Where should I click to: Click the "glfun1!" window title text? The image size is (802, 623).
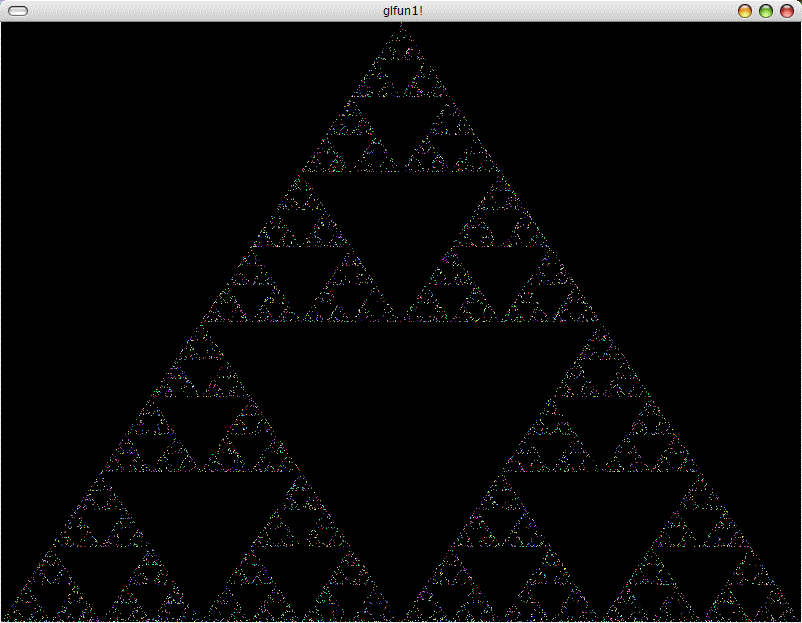coord(403,10)
